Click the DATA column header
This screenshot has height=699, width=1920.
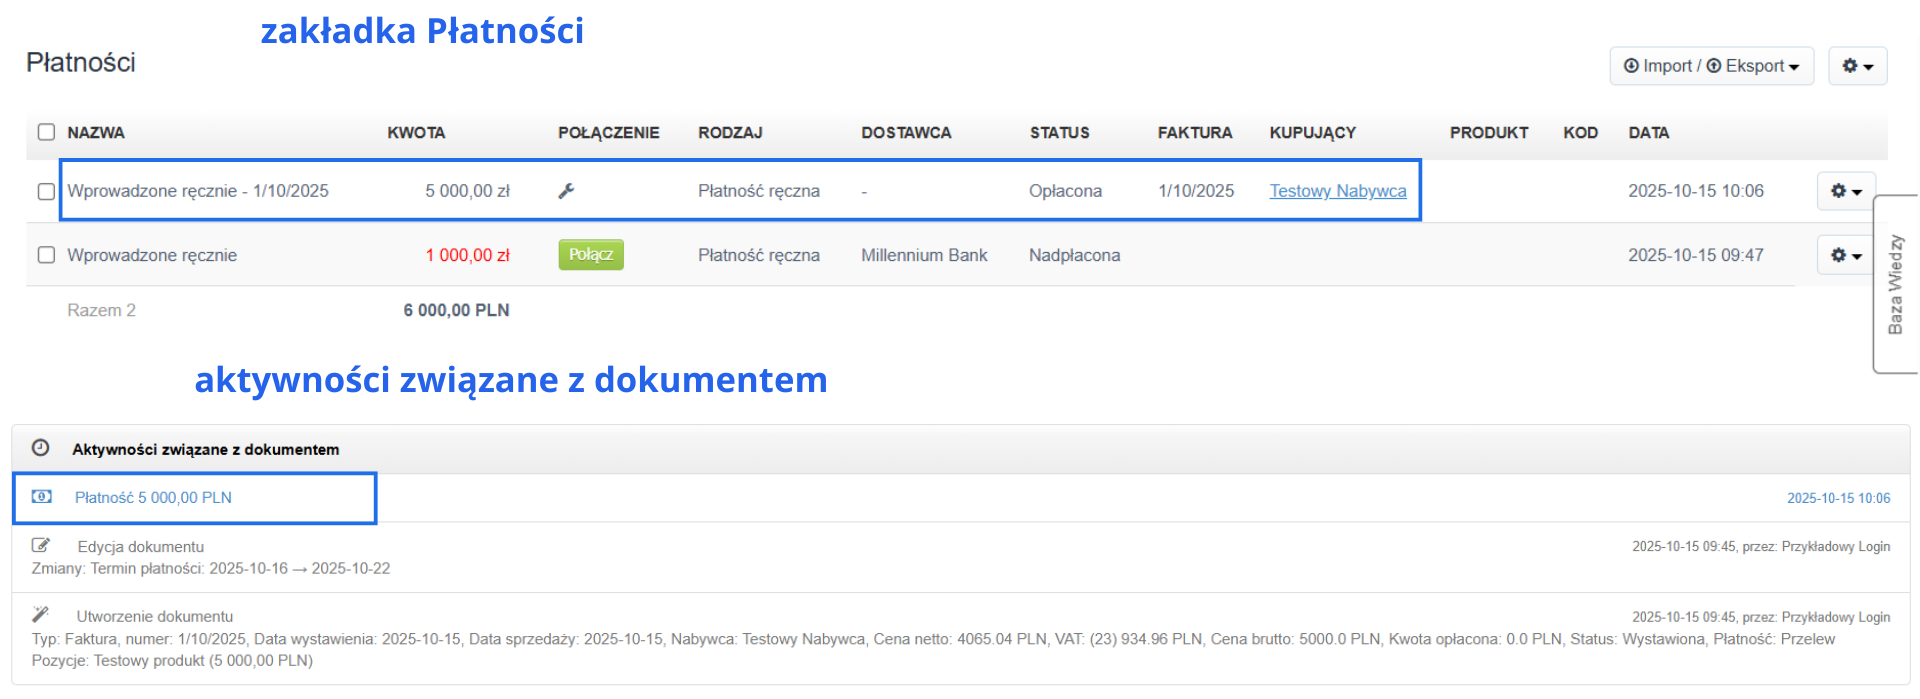point(1649,133)
